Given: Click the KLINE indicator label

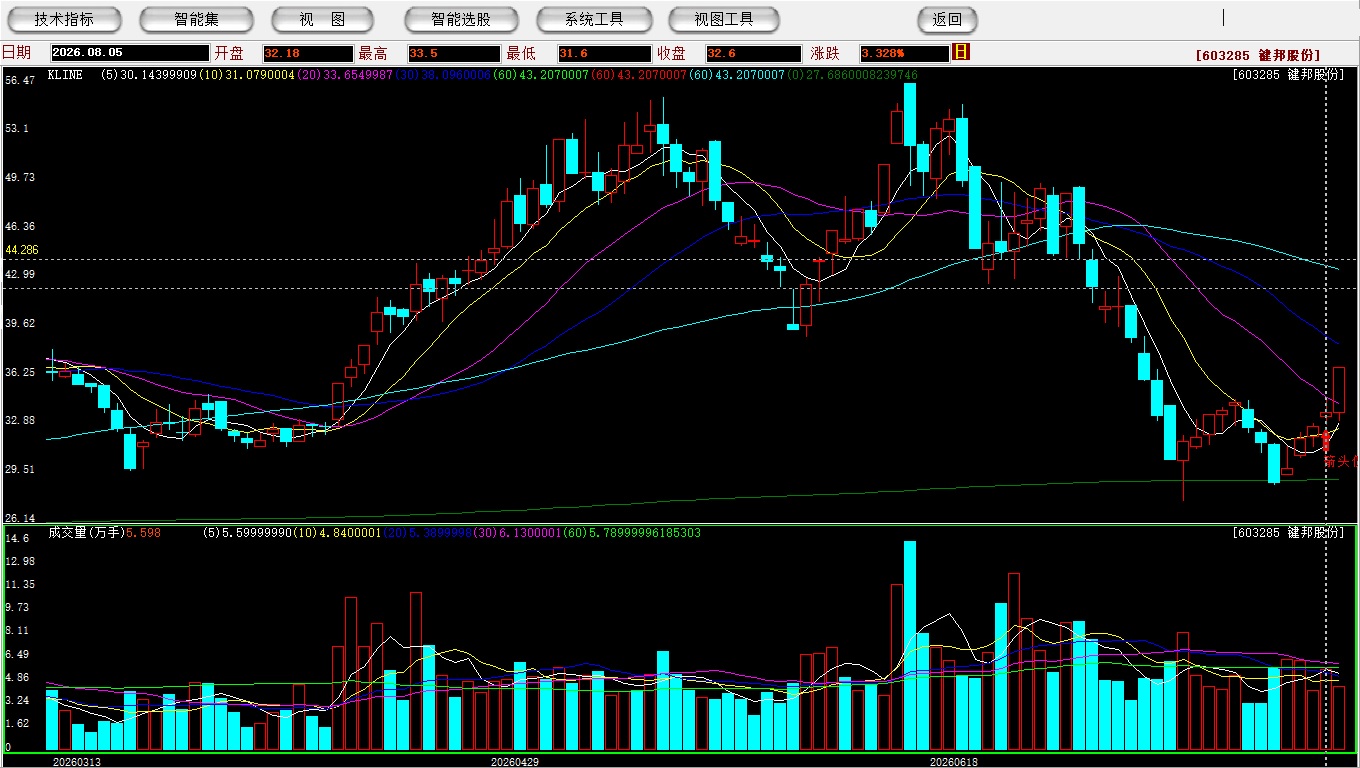Looking at the screenshot, I should [x=65, y=75].
